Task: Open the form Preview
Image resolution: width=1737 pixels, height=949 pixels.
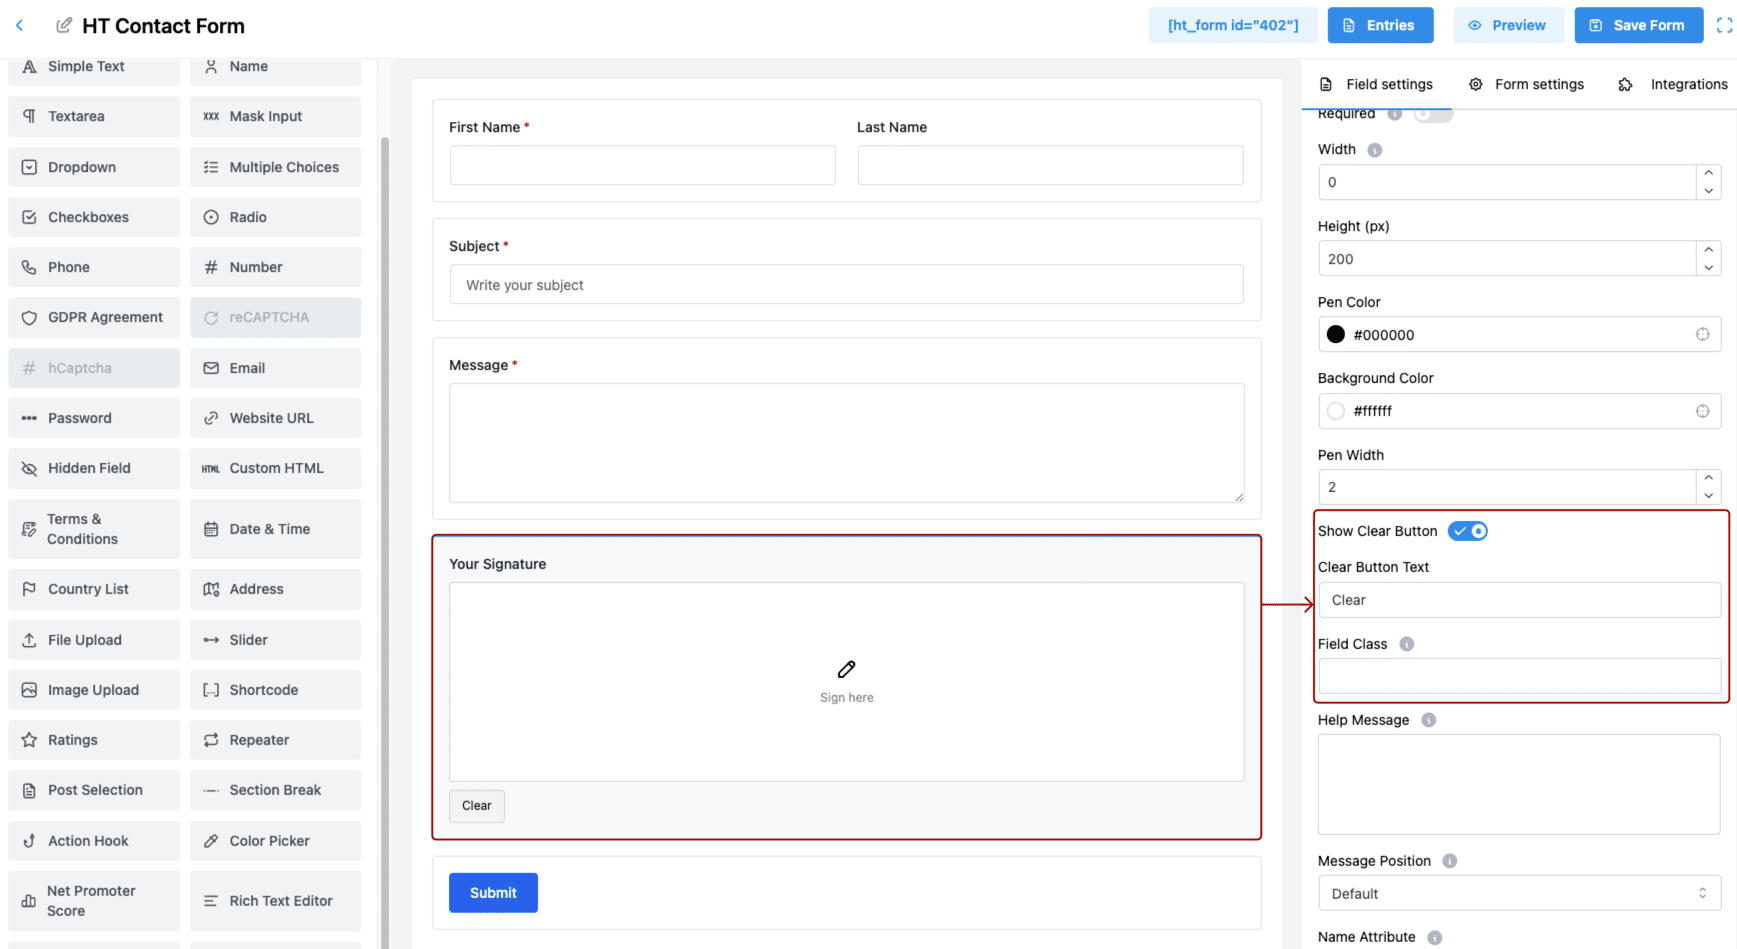Action: 1509,25
